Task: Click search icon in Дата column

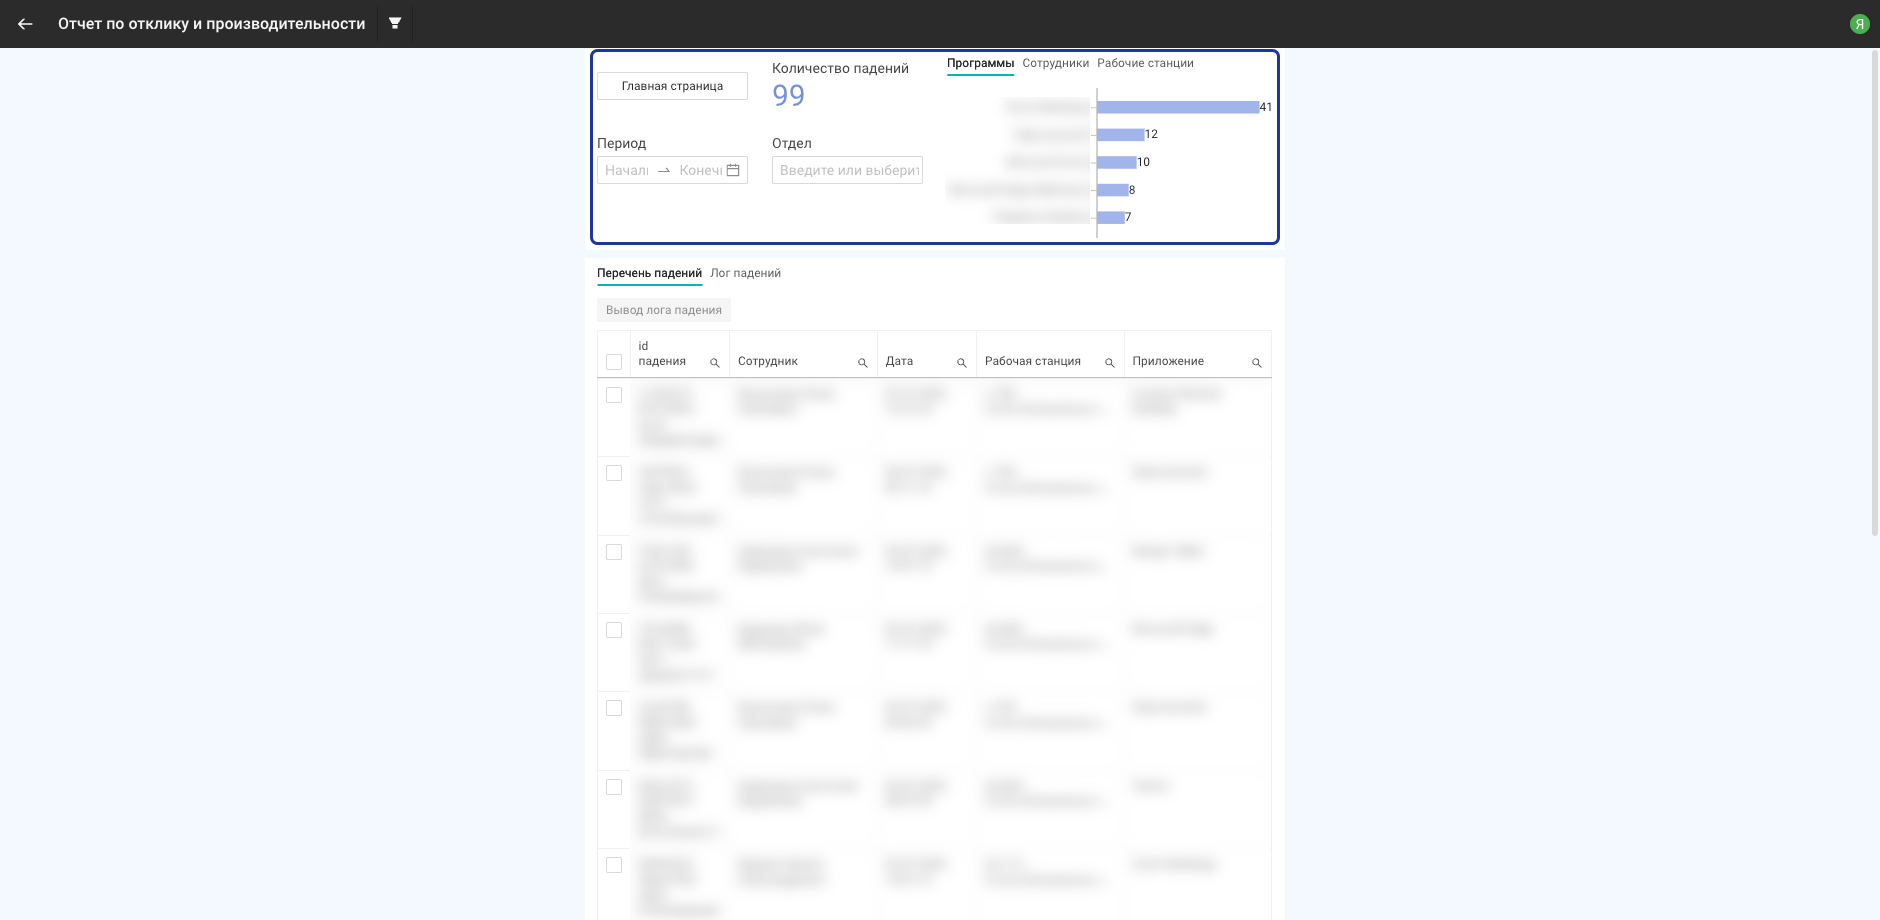Action: tap(961, 363)
